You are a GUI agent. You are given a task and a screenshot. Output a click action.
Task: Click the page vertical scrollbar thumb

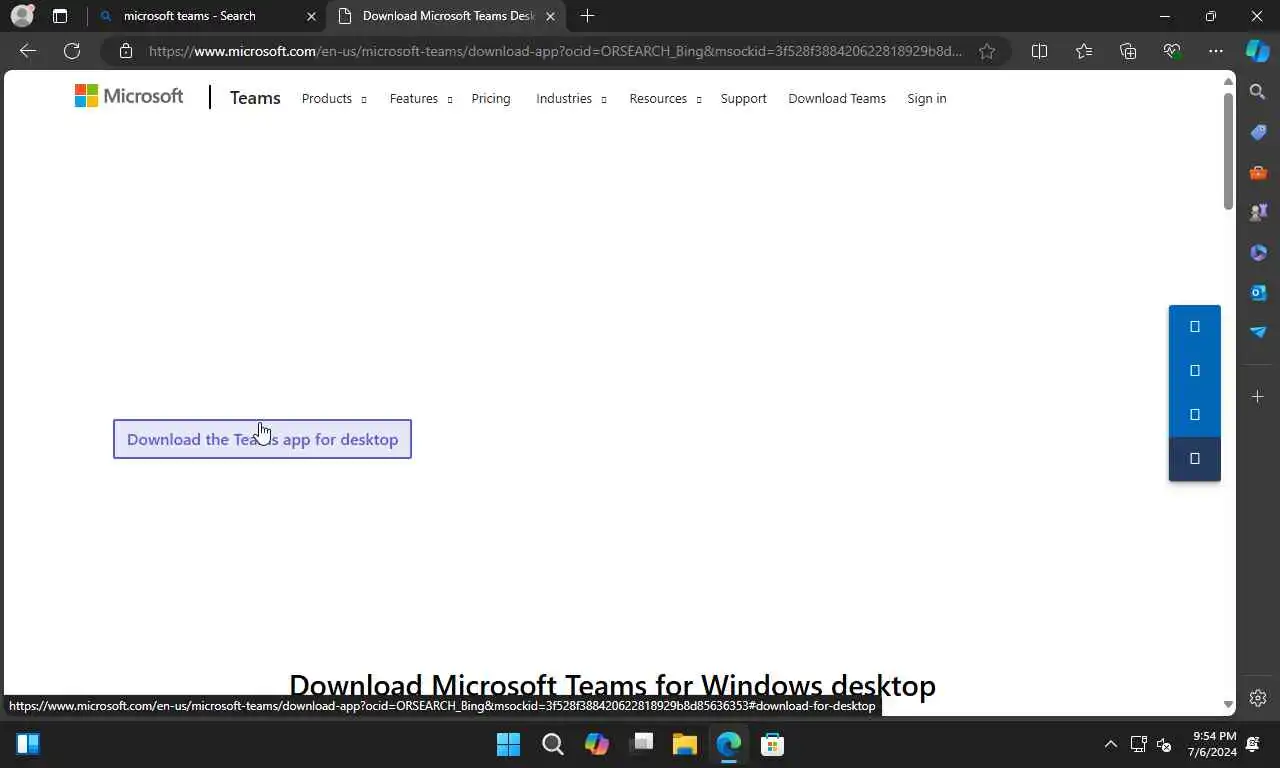click(1228, 151)
